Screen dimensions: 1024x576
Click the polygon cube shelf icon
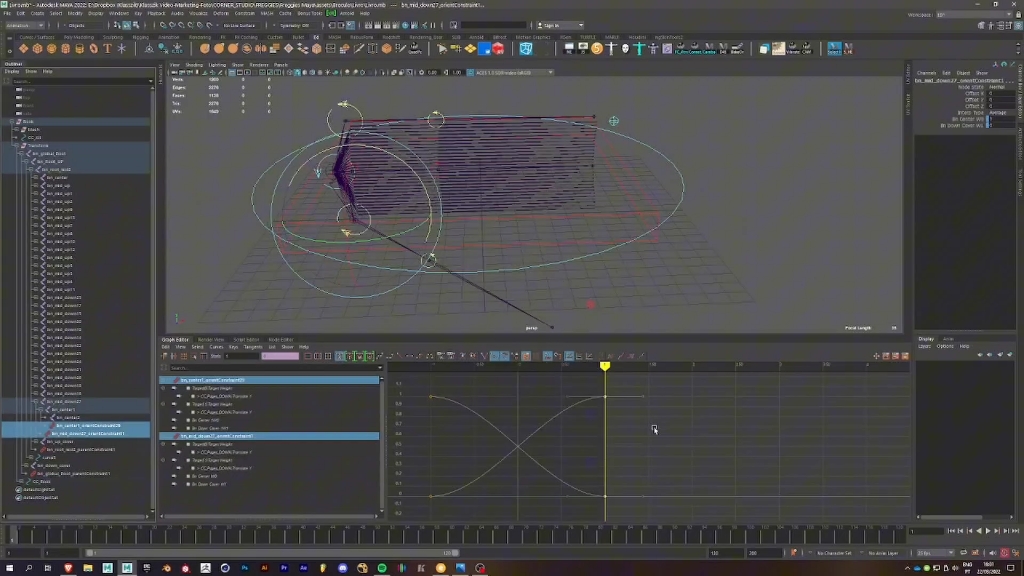[x=37, y=48]
